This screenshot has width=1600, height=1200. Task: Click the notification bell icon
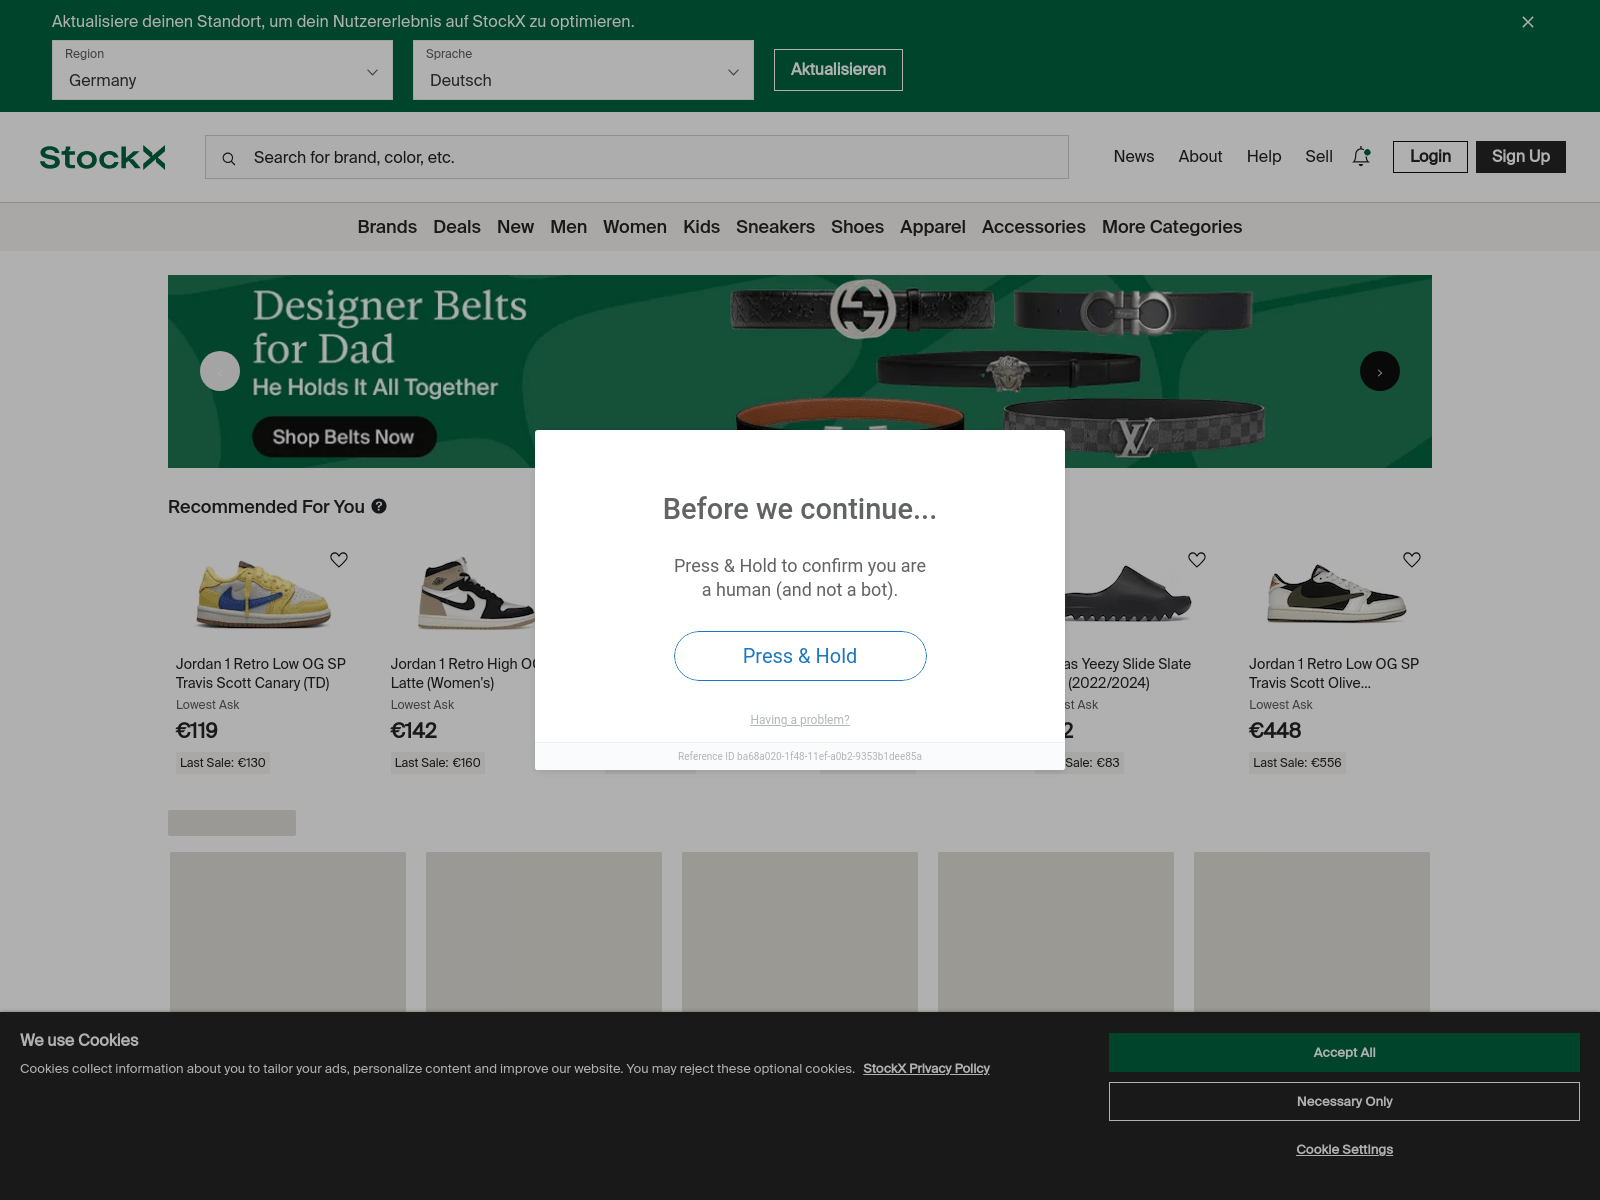pyautogui.click(x=1361, y=156)
